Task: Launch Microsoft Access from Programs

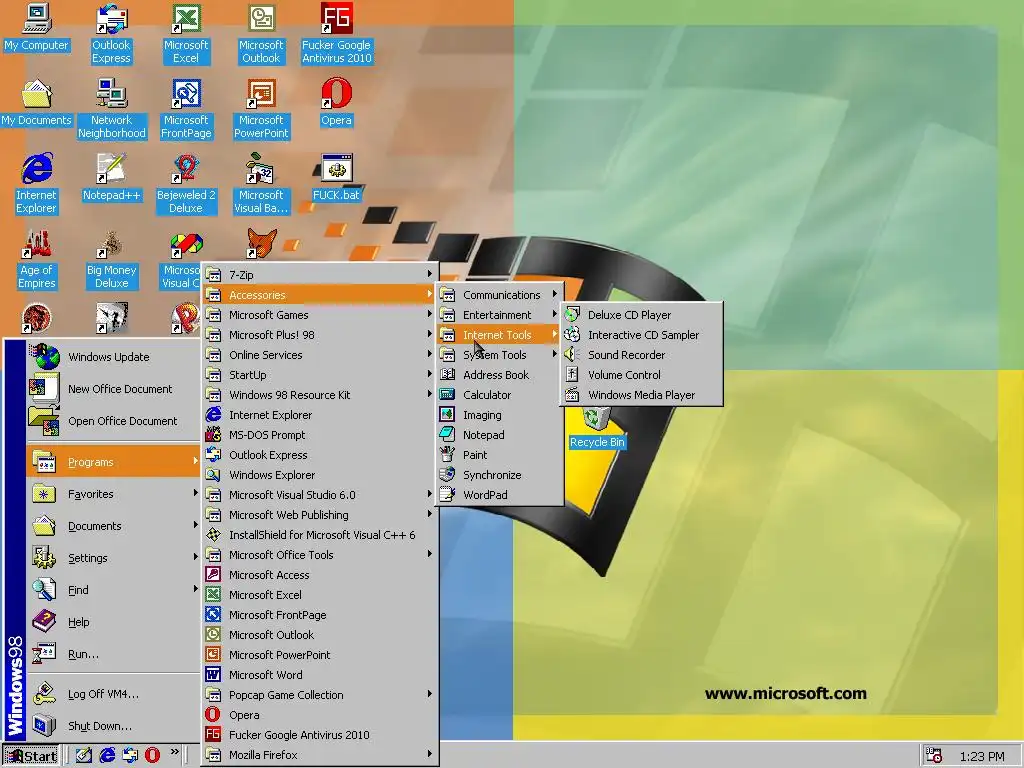Action: click(319, 575)
